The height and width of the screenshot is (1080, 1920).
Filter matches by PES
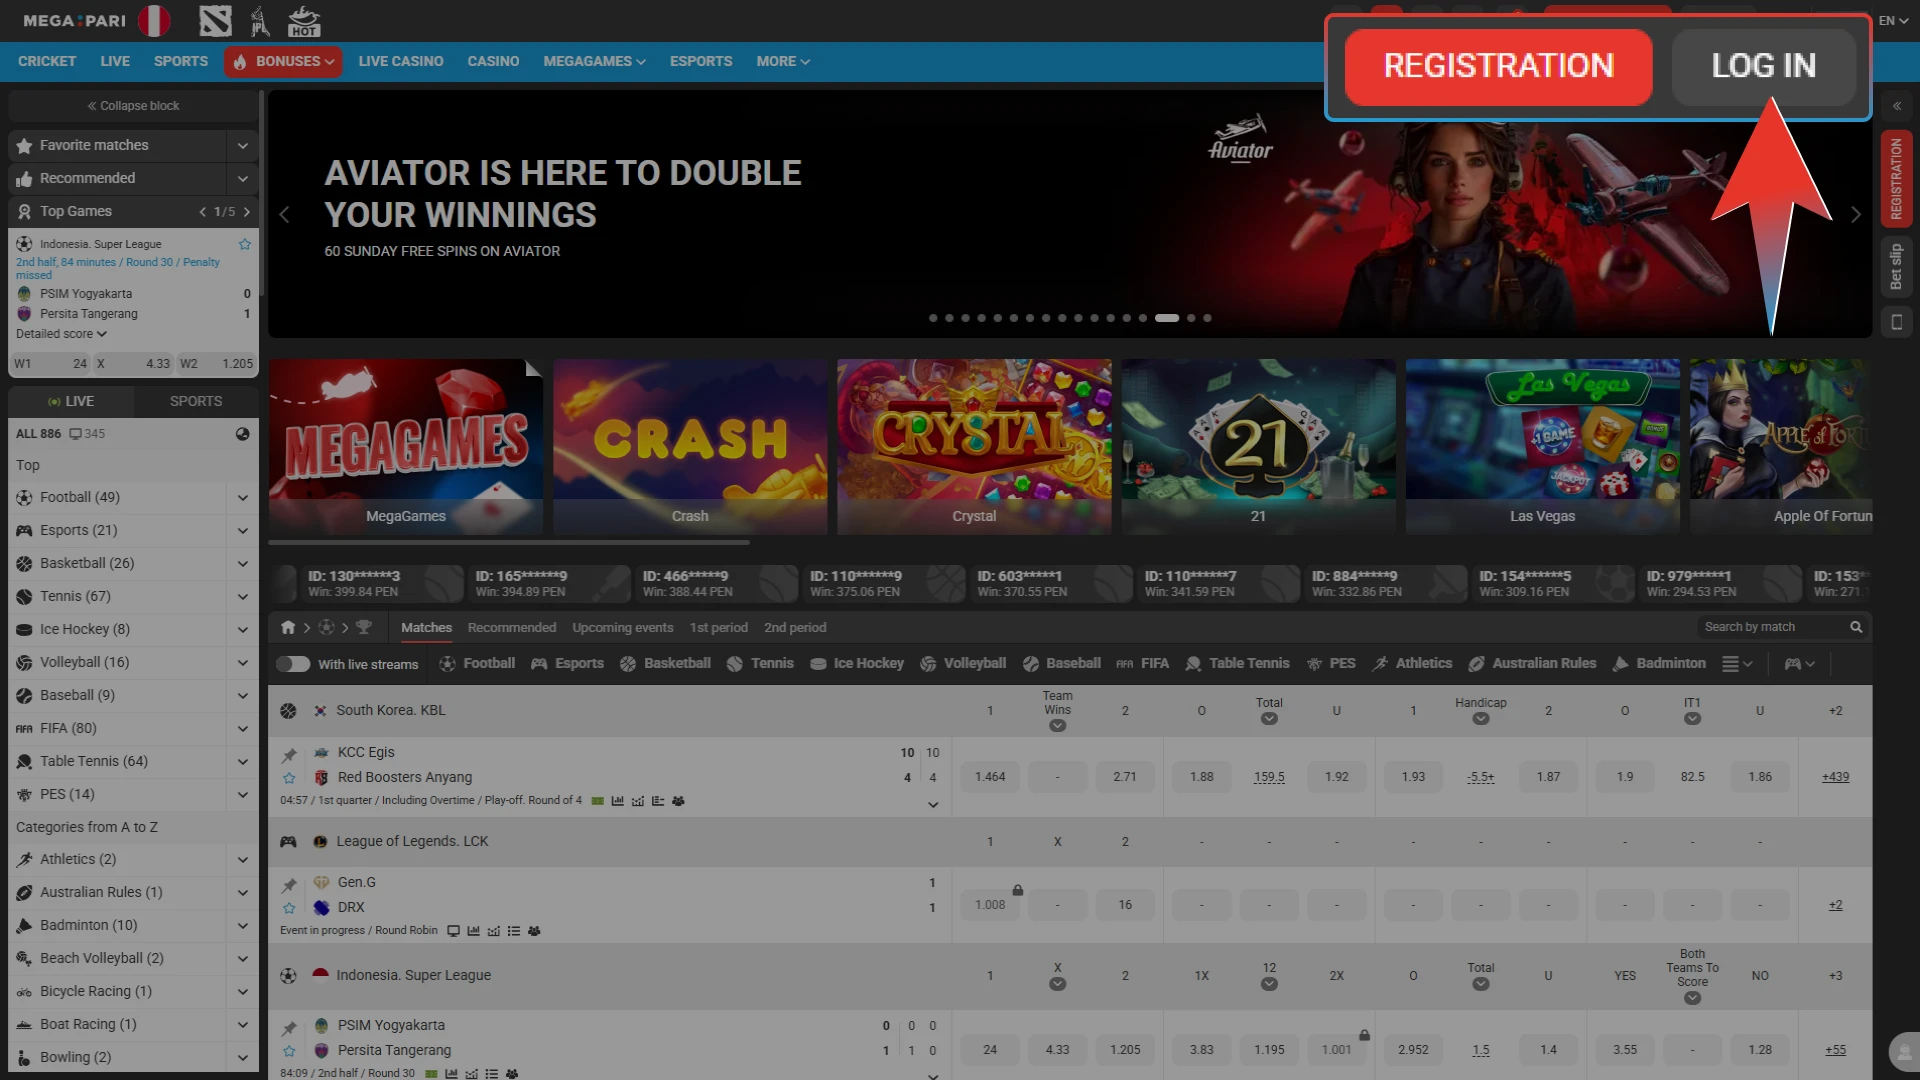click(x=1331, y=664)
